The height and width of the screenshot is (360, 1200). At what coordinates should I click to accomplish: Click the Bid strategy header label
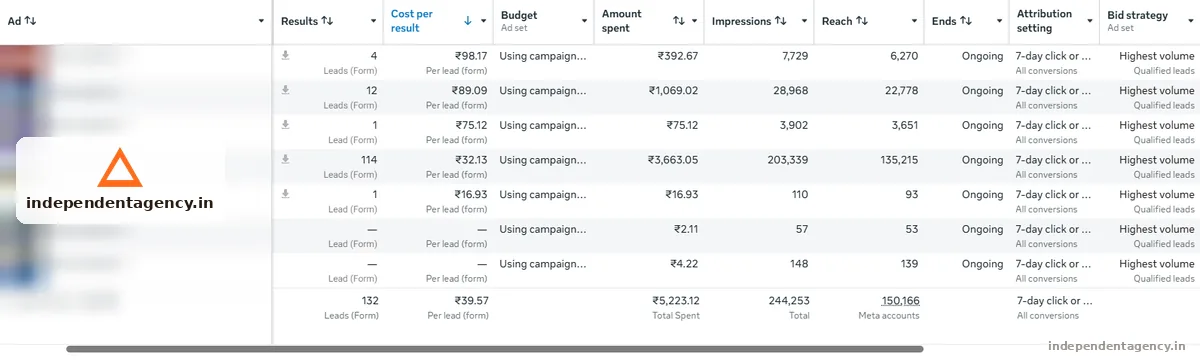[1138, 15]
